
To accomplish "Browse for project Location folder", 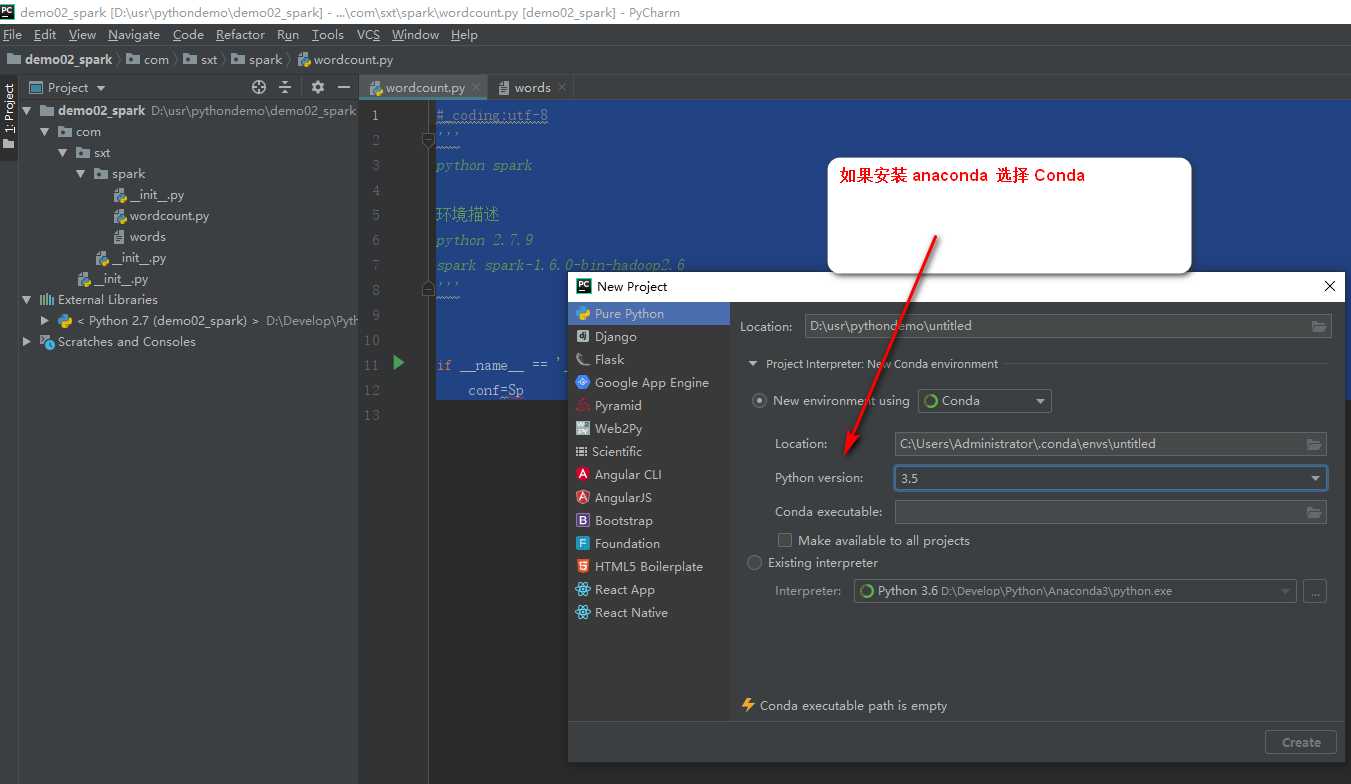I will (1319, 326).
